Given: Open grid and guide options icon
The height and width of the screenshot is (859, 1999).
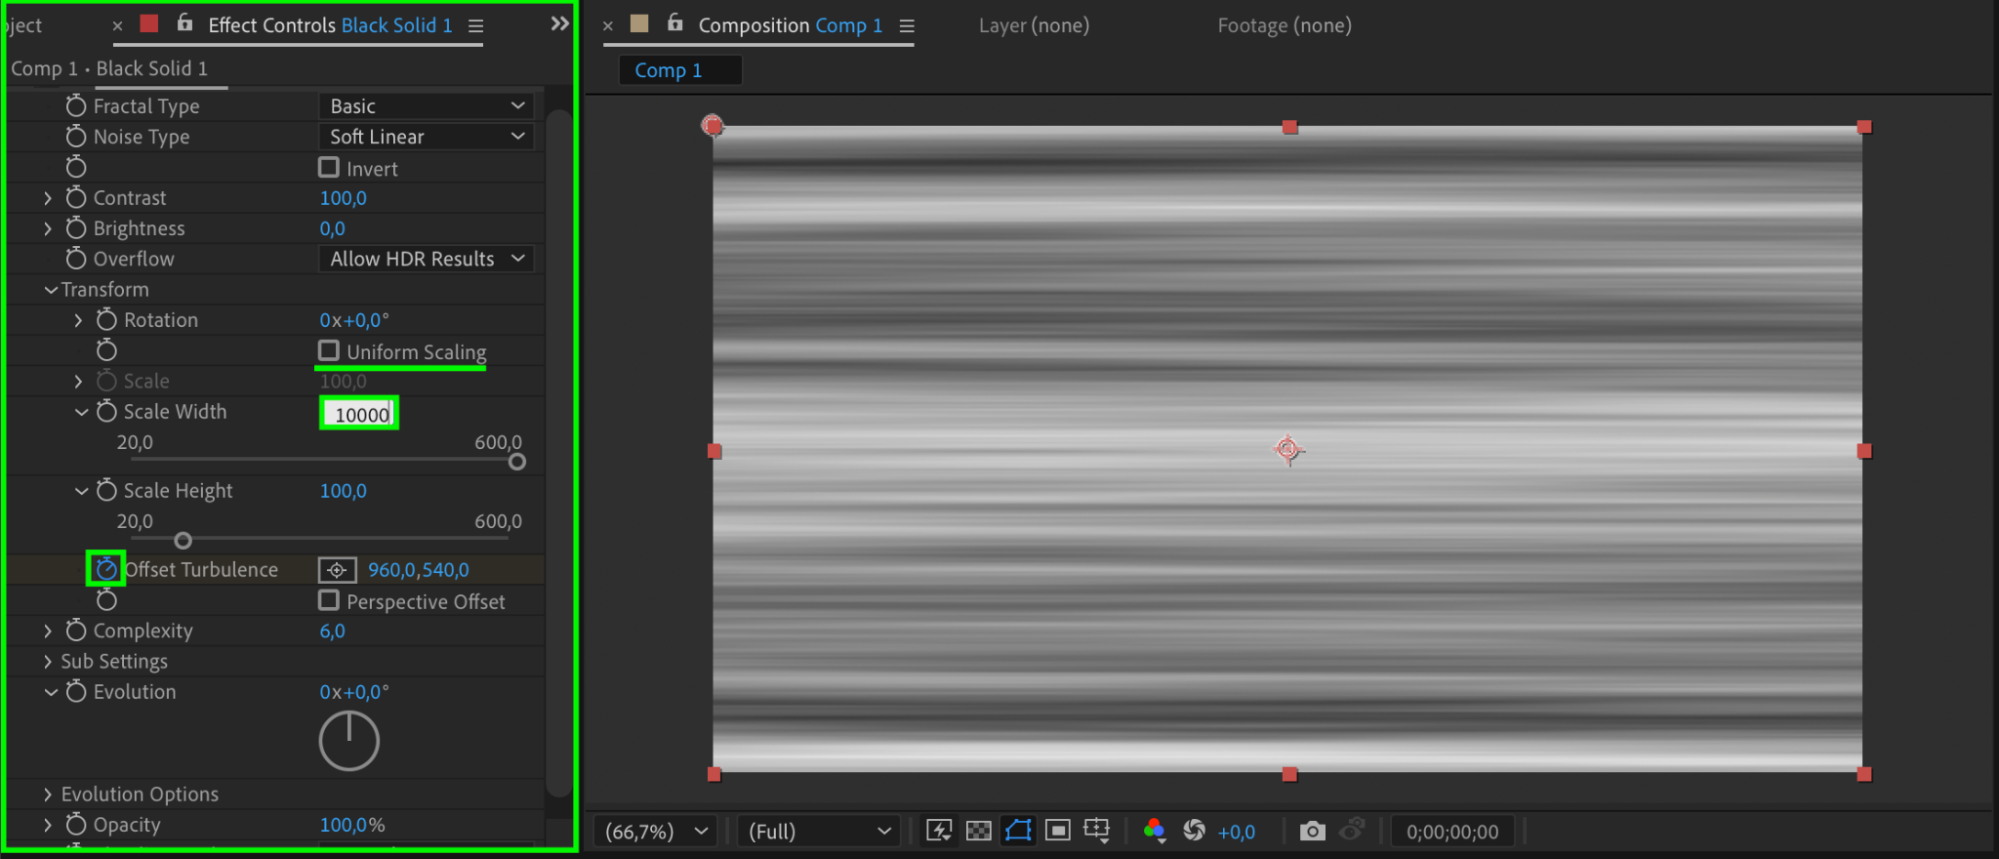Looking at the screenshot, I should tap(1098, 830).
